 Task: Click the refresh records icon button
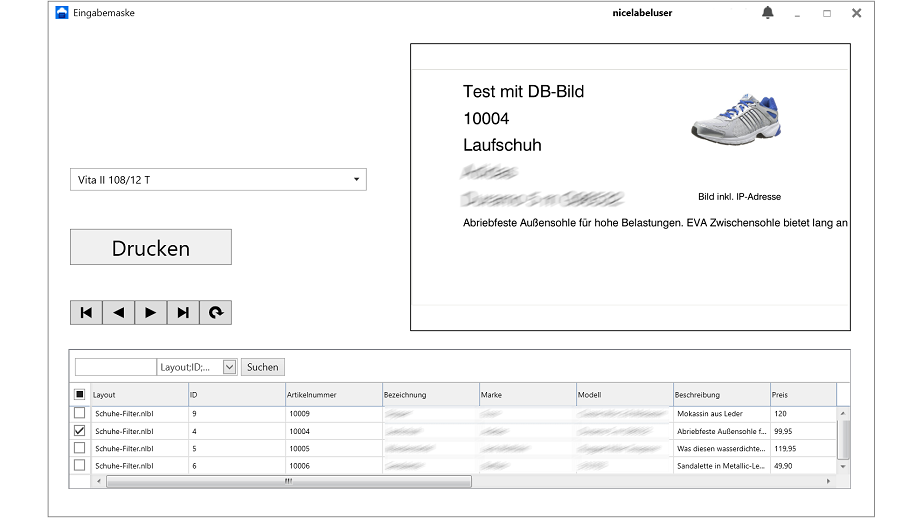click(215, 312)
